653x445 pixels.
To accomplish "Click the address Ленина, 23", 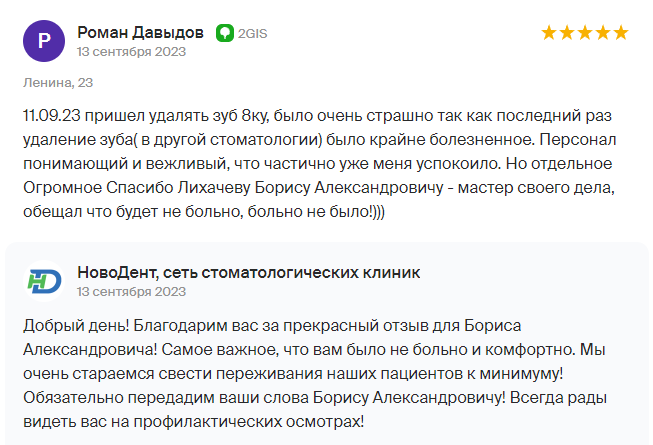I will (x=58, y=83).
